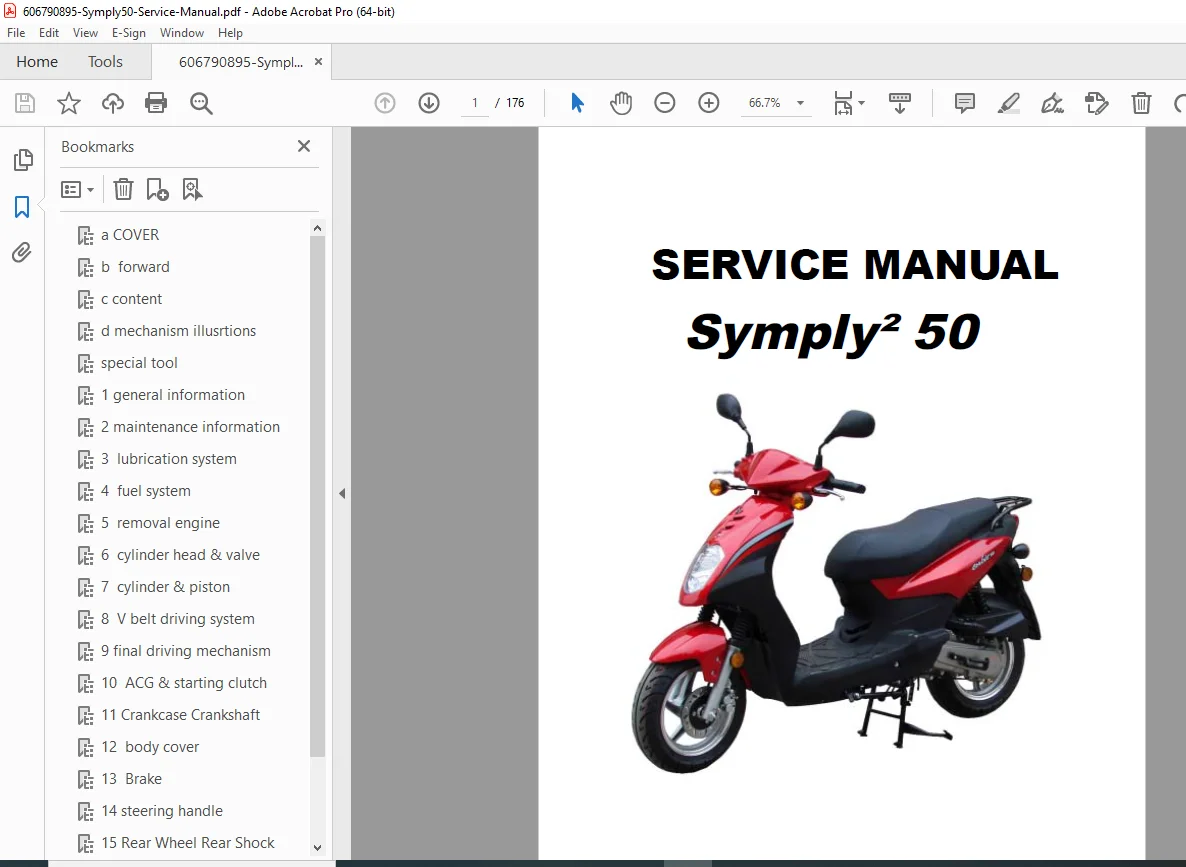Open 'd mechanism illusrtions' bookmark
This screenshot has width=1186, height=867.
pyautogui.click(x=179, y=331)
